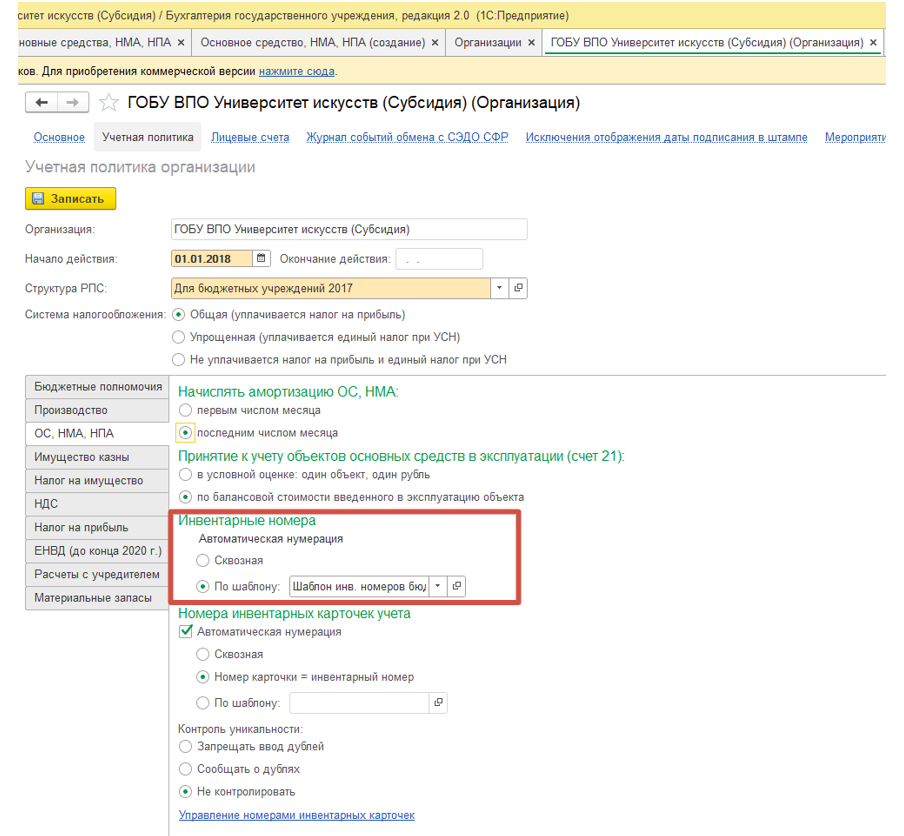Viewport: 904px width, 836px height.
Task: Switch to Основное средство, НМА, НПА (создание) tab
Action: point(312,43)
